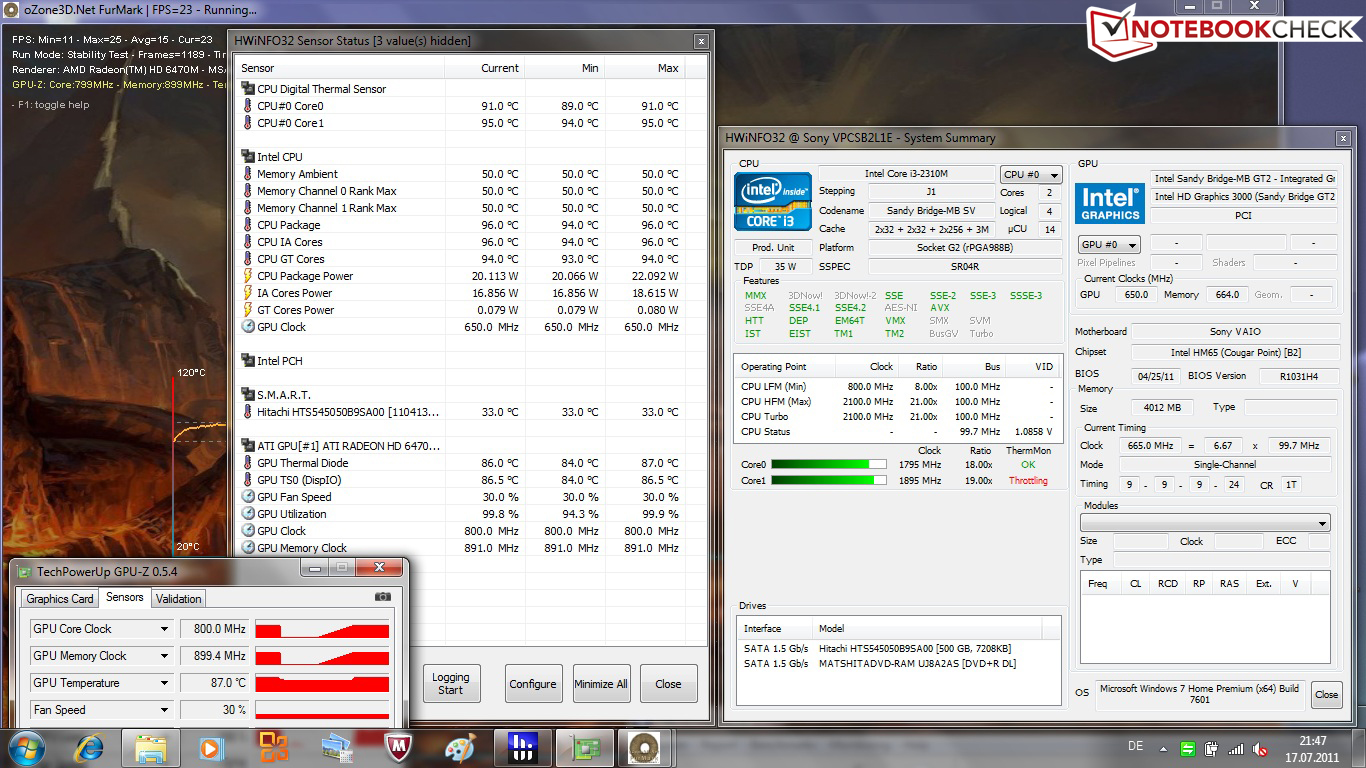Click the Intel Graphics logo
Screen dimensions: 1366x768
point(1110,204)
